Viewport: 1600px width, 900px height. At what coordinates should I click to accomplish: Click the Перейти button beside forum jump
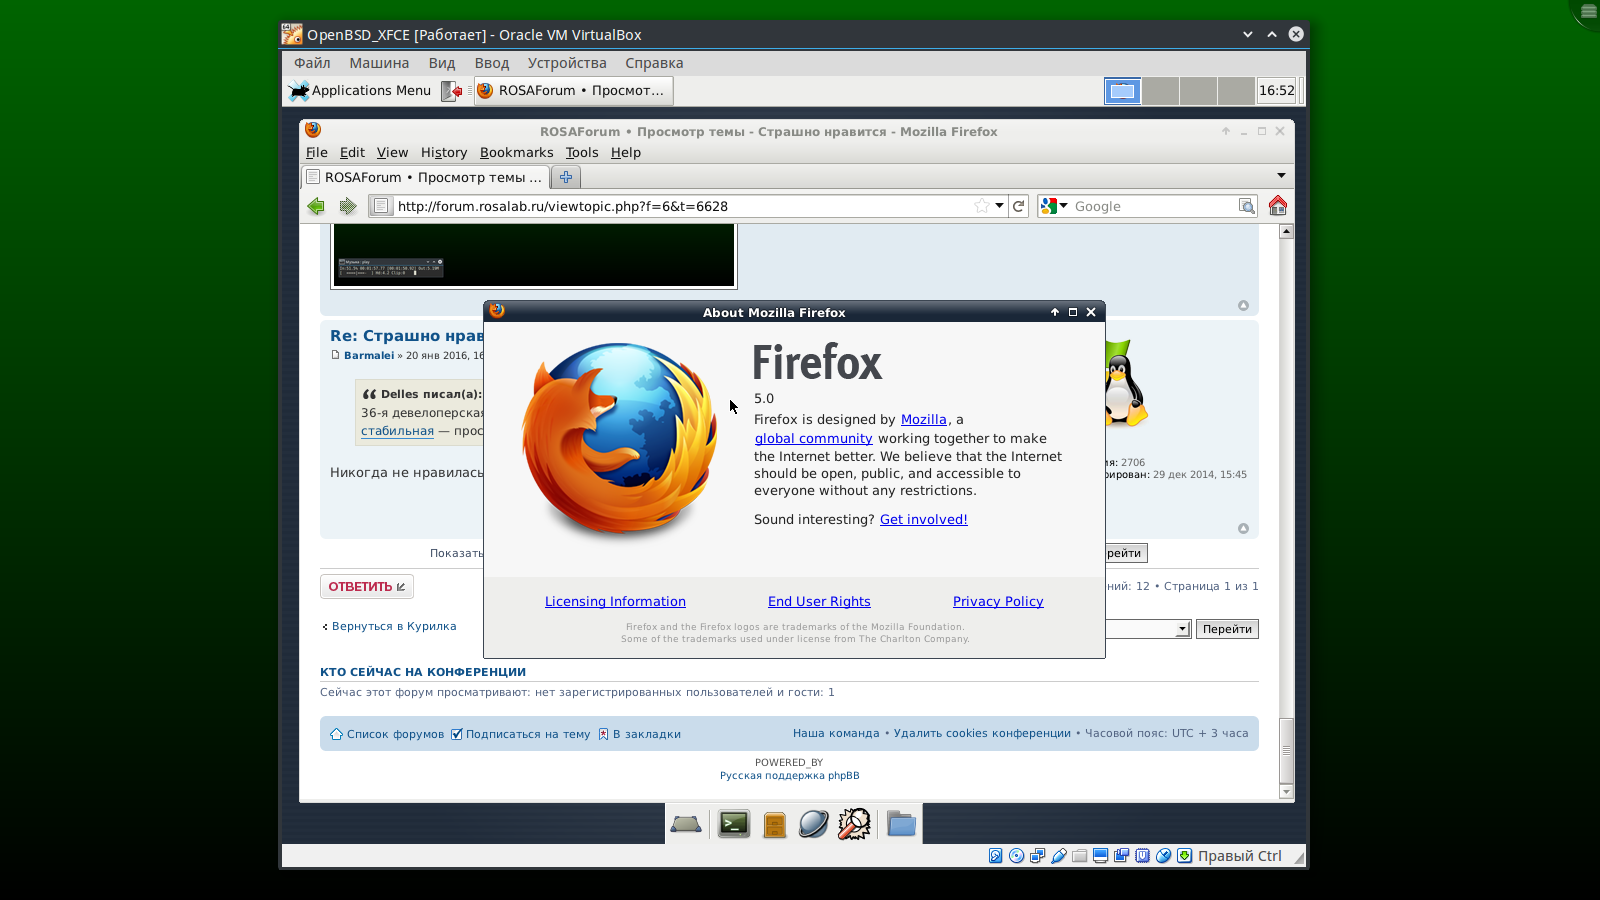pyautogui.click(x=1227, y=629)
